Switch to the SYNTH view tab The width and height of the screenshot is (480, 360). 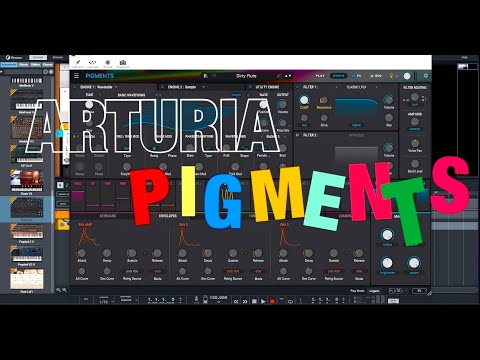pyautogui.click(x=338, y=76)
